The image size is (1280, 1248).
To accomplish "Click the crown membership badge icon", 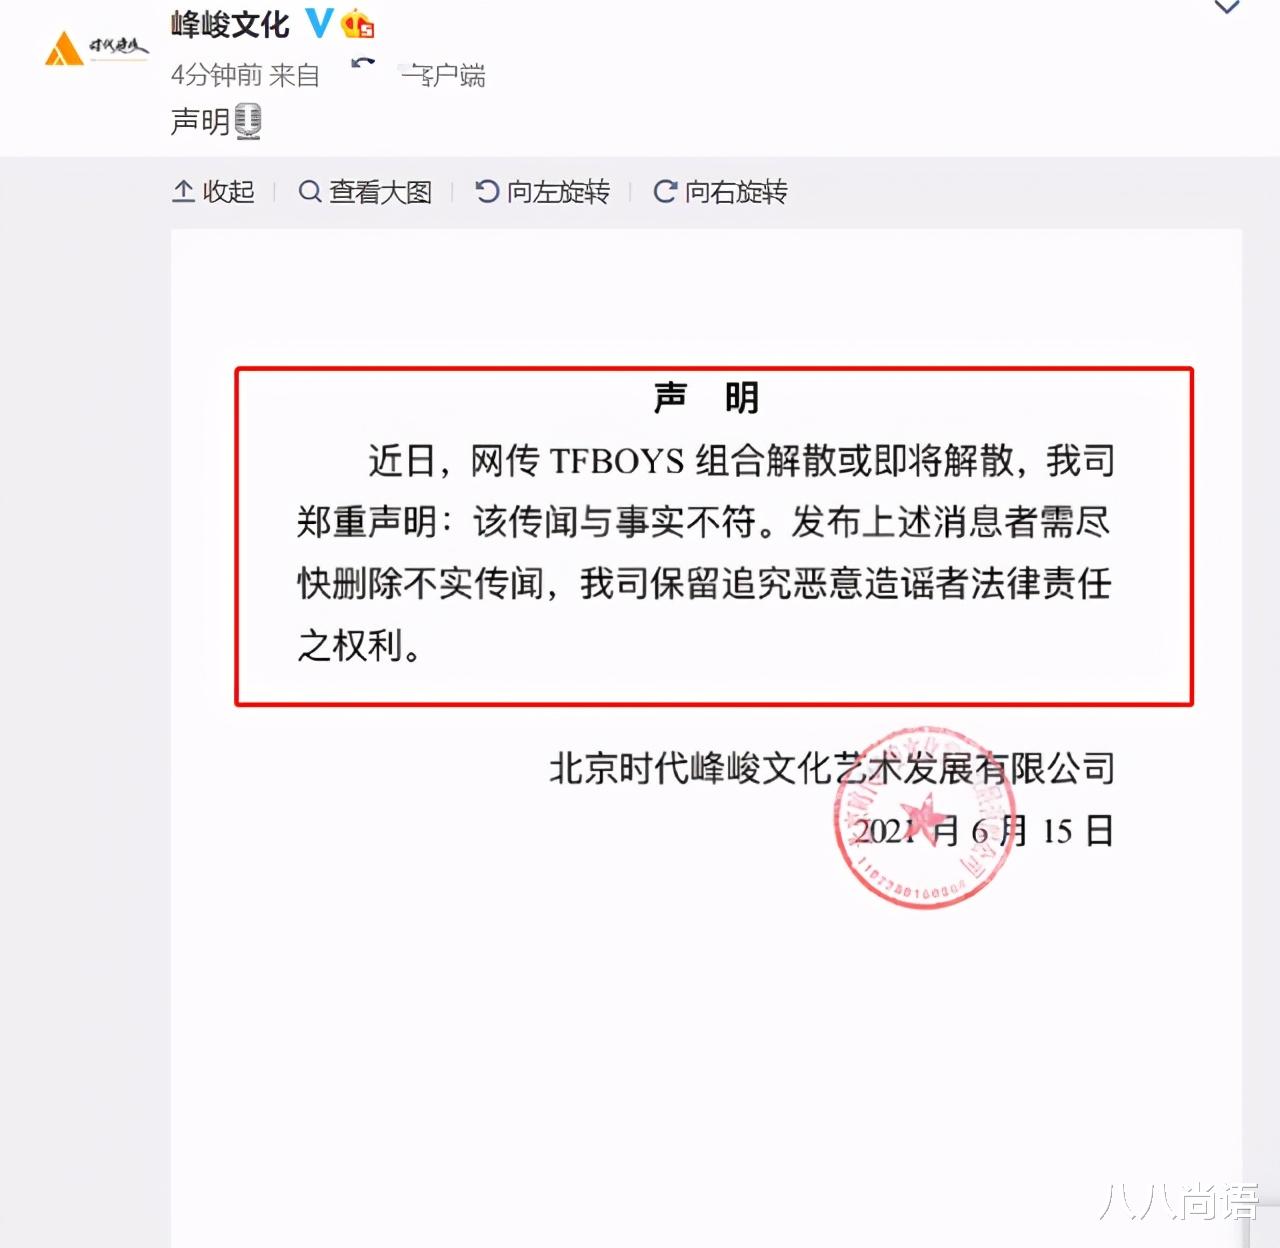I will coord(357,23).
